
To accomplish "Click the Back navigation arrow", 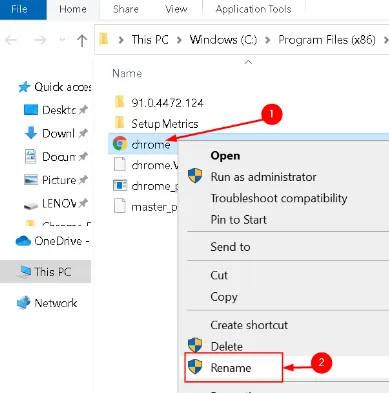I will tap(12, 40).
